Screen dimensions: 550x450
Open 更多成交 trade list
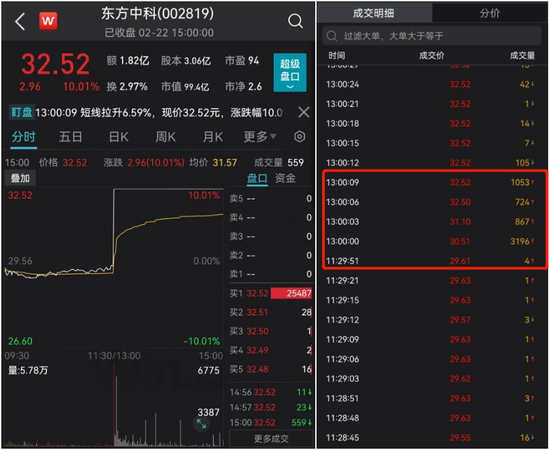tap(271, 439)
